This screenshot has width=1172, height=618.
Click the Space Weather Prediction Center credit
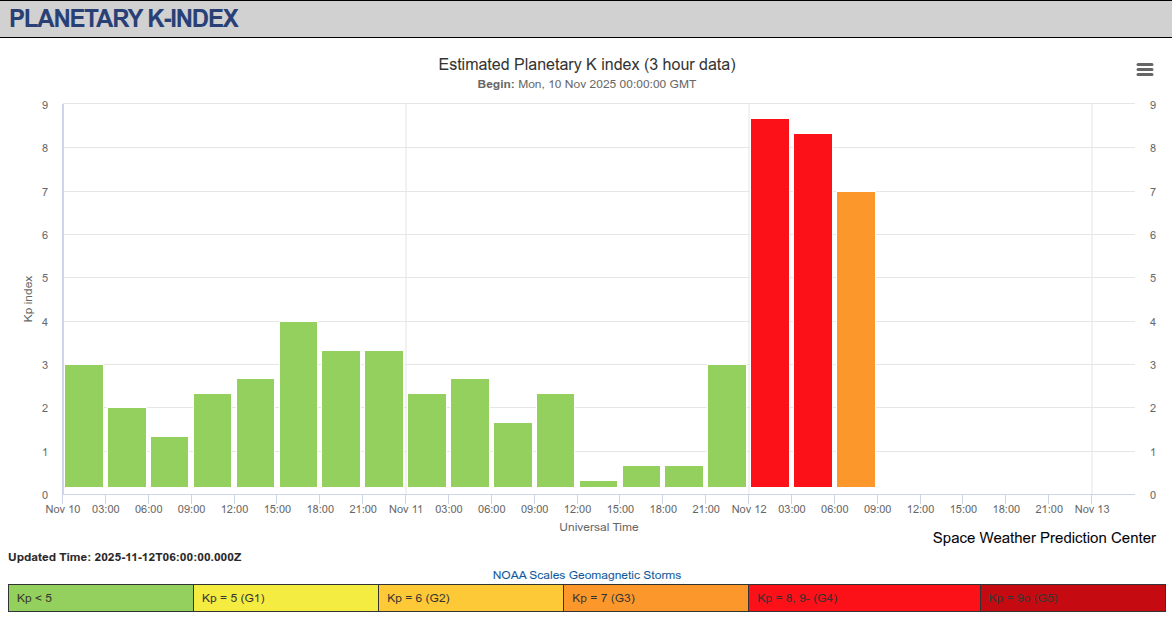pyautogui.click(x=1044, y=538)
